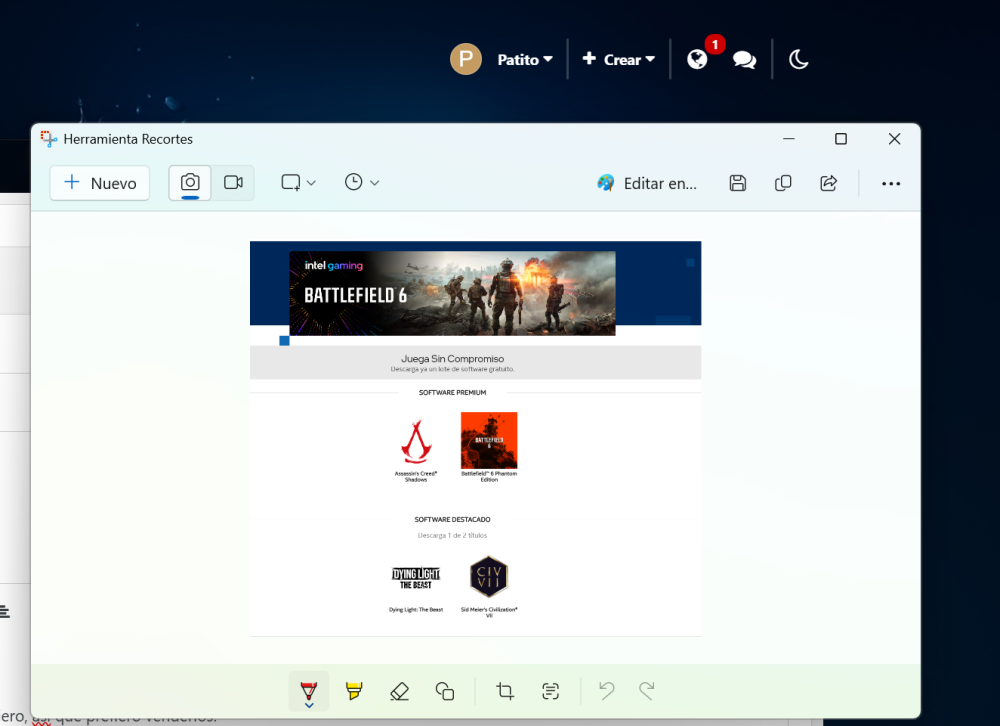The image size is (1000, 726).
Task: Click the 'SOFTWARE DESTACADO' label
Action: pyautogui.click(x=452, y=519)
